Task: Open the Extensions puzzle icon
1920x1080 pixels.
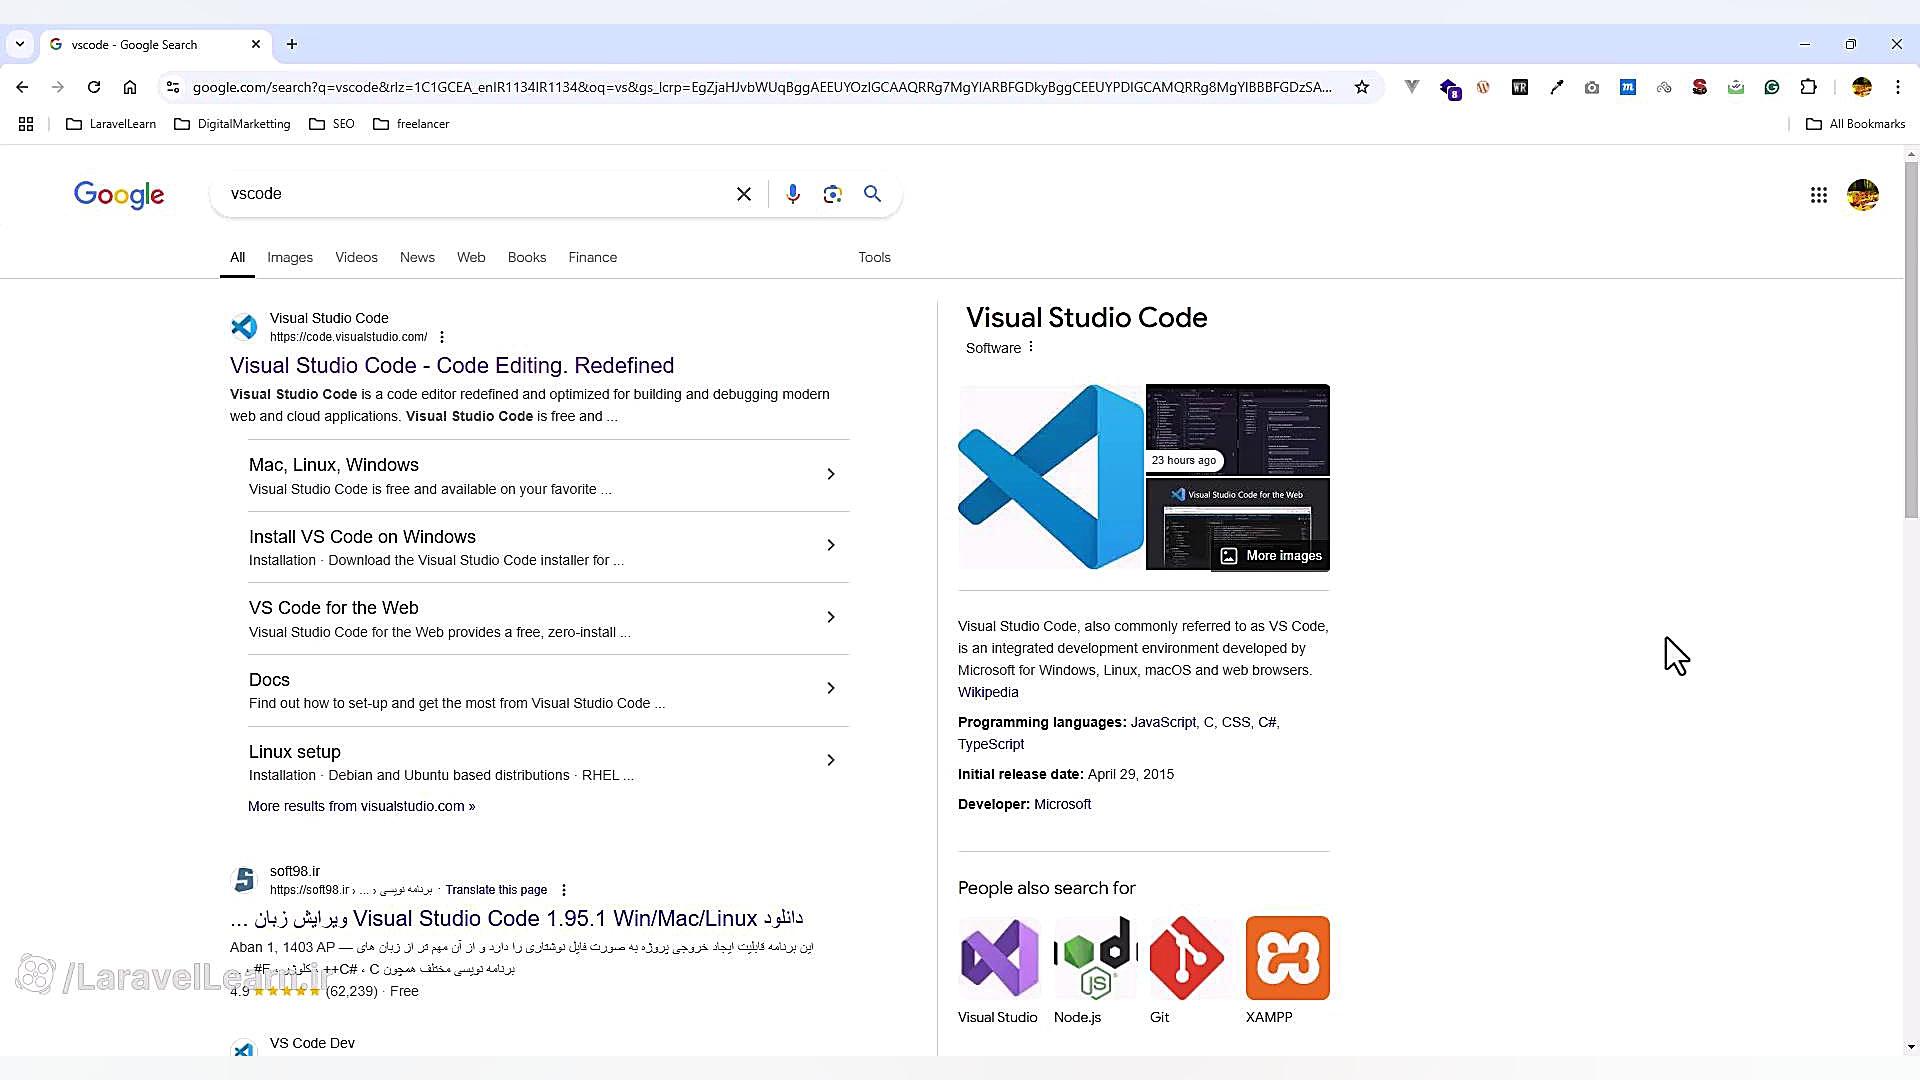Action: pos(1808,88)
